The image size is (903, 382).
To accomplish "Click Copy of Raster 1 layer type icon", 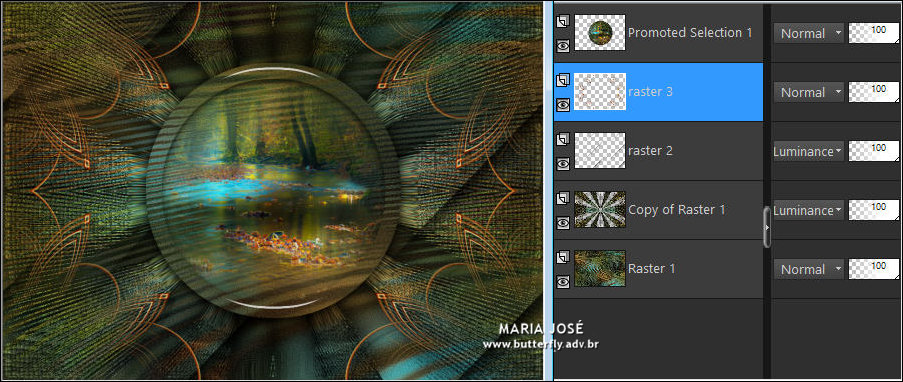I will click(x=563, y=198).
